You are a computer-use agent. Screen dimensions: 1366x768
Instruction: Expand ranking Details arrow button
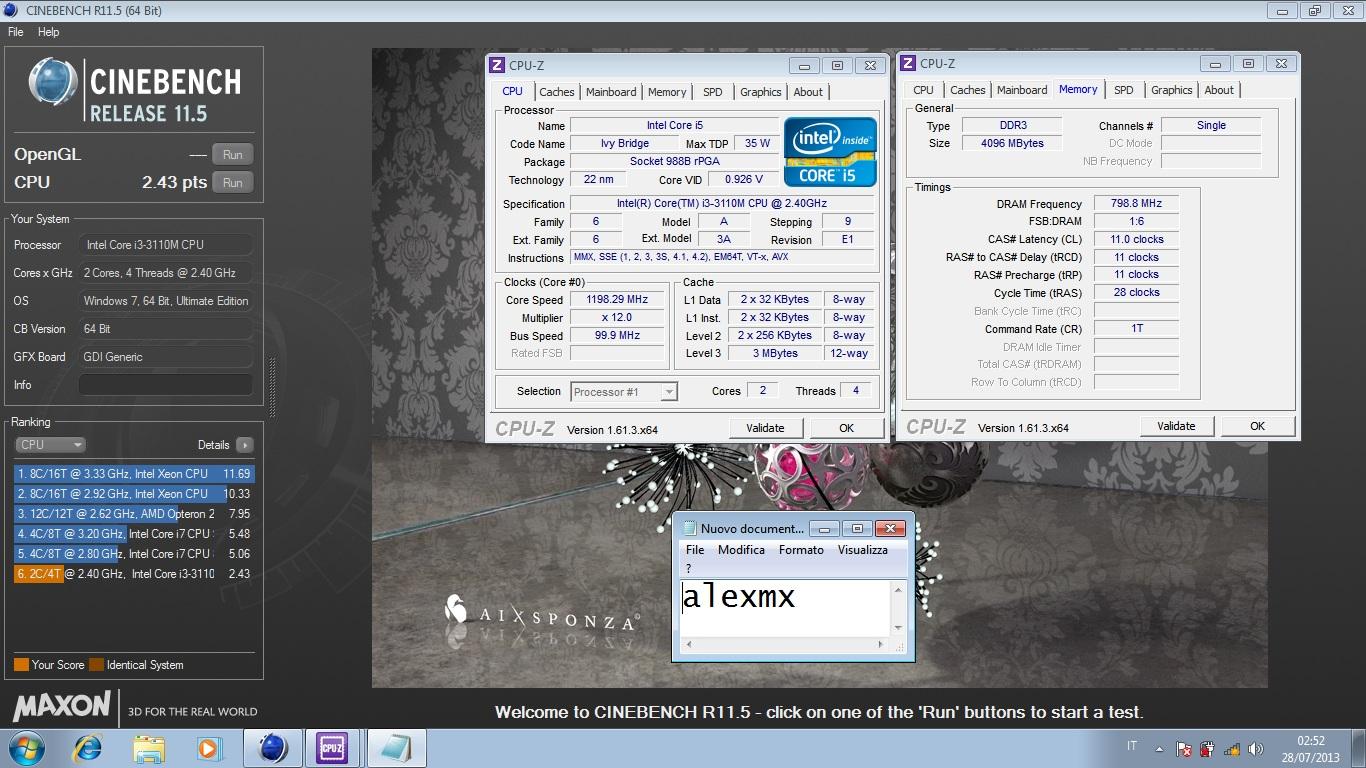pos(245,445)
